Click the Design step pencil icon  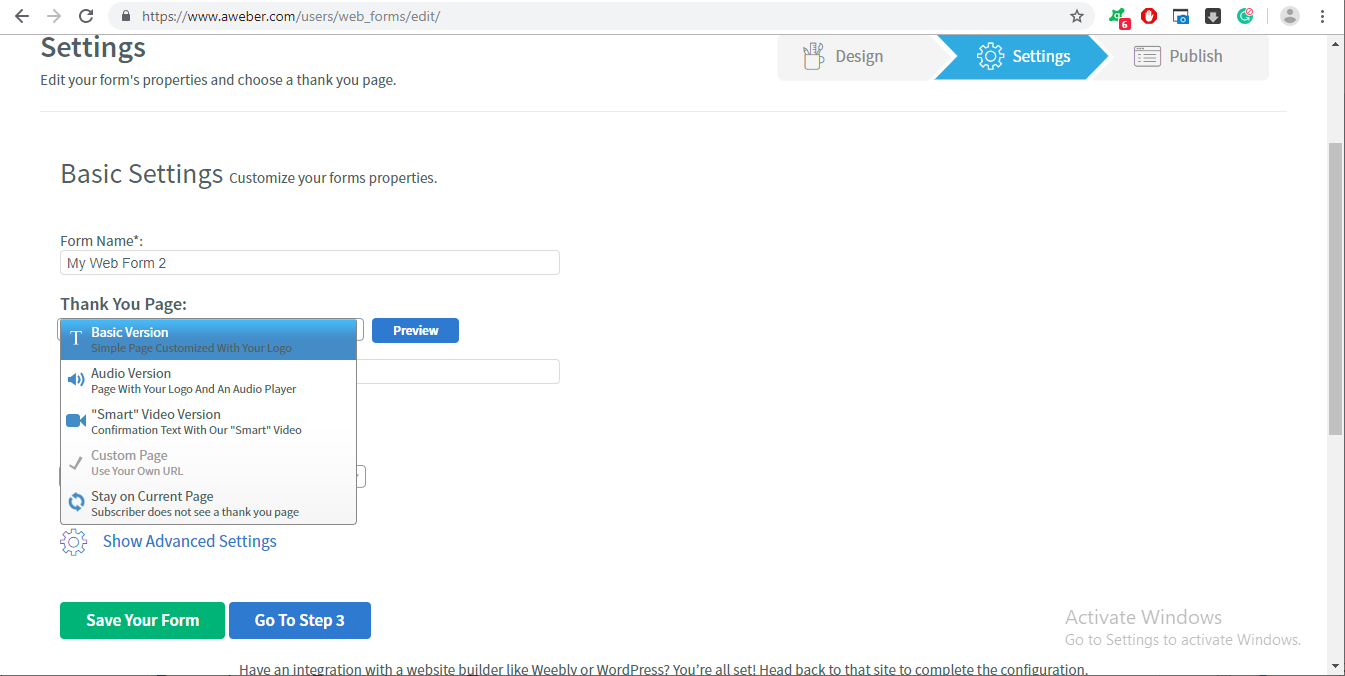click(x=813, y=56)
